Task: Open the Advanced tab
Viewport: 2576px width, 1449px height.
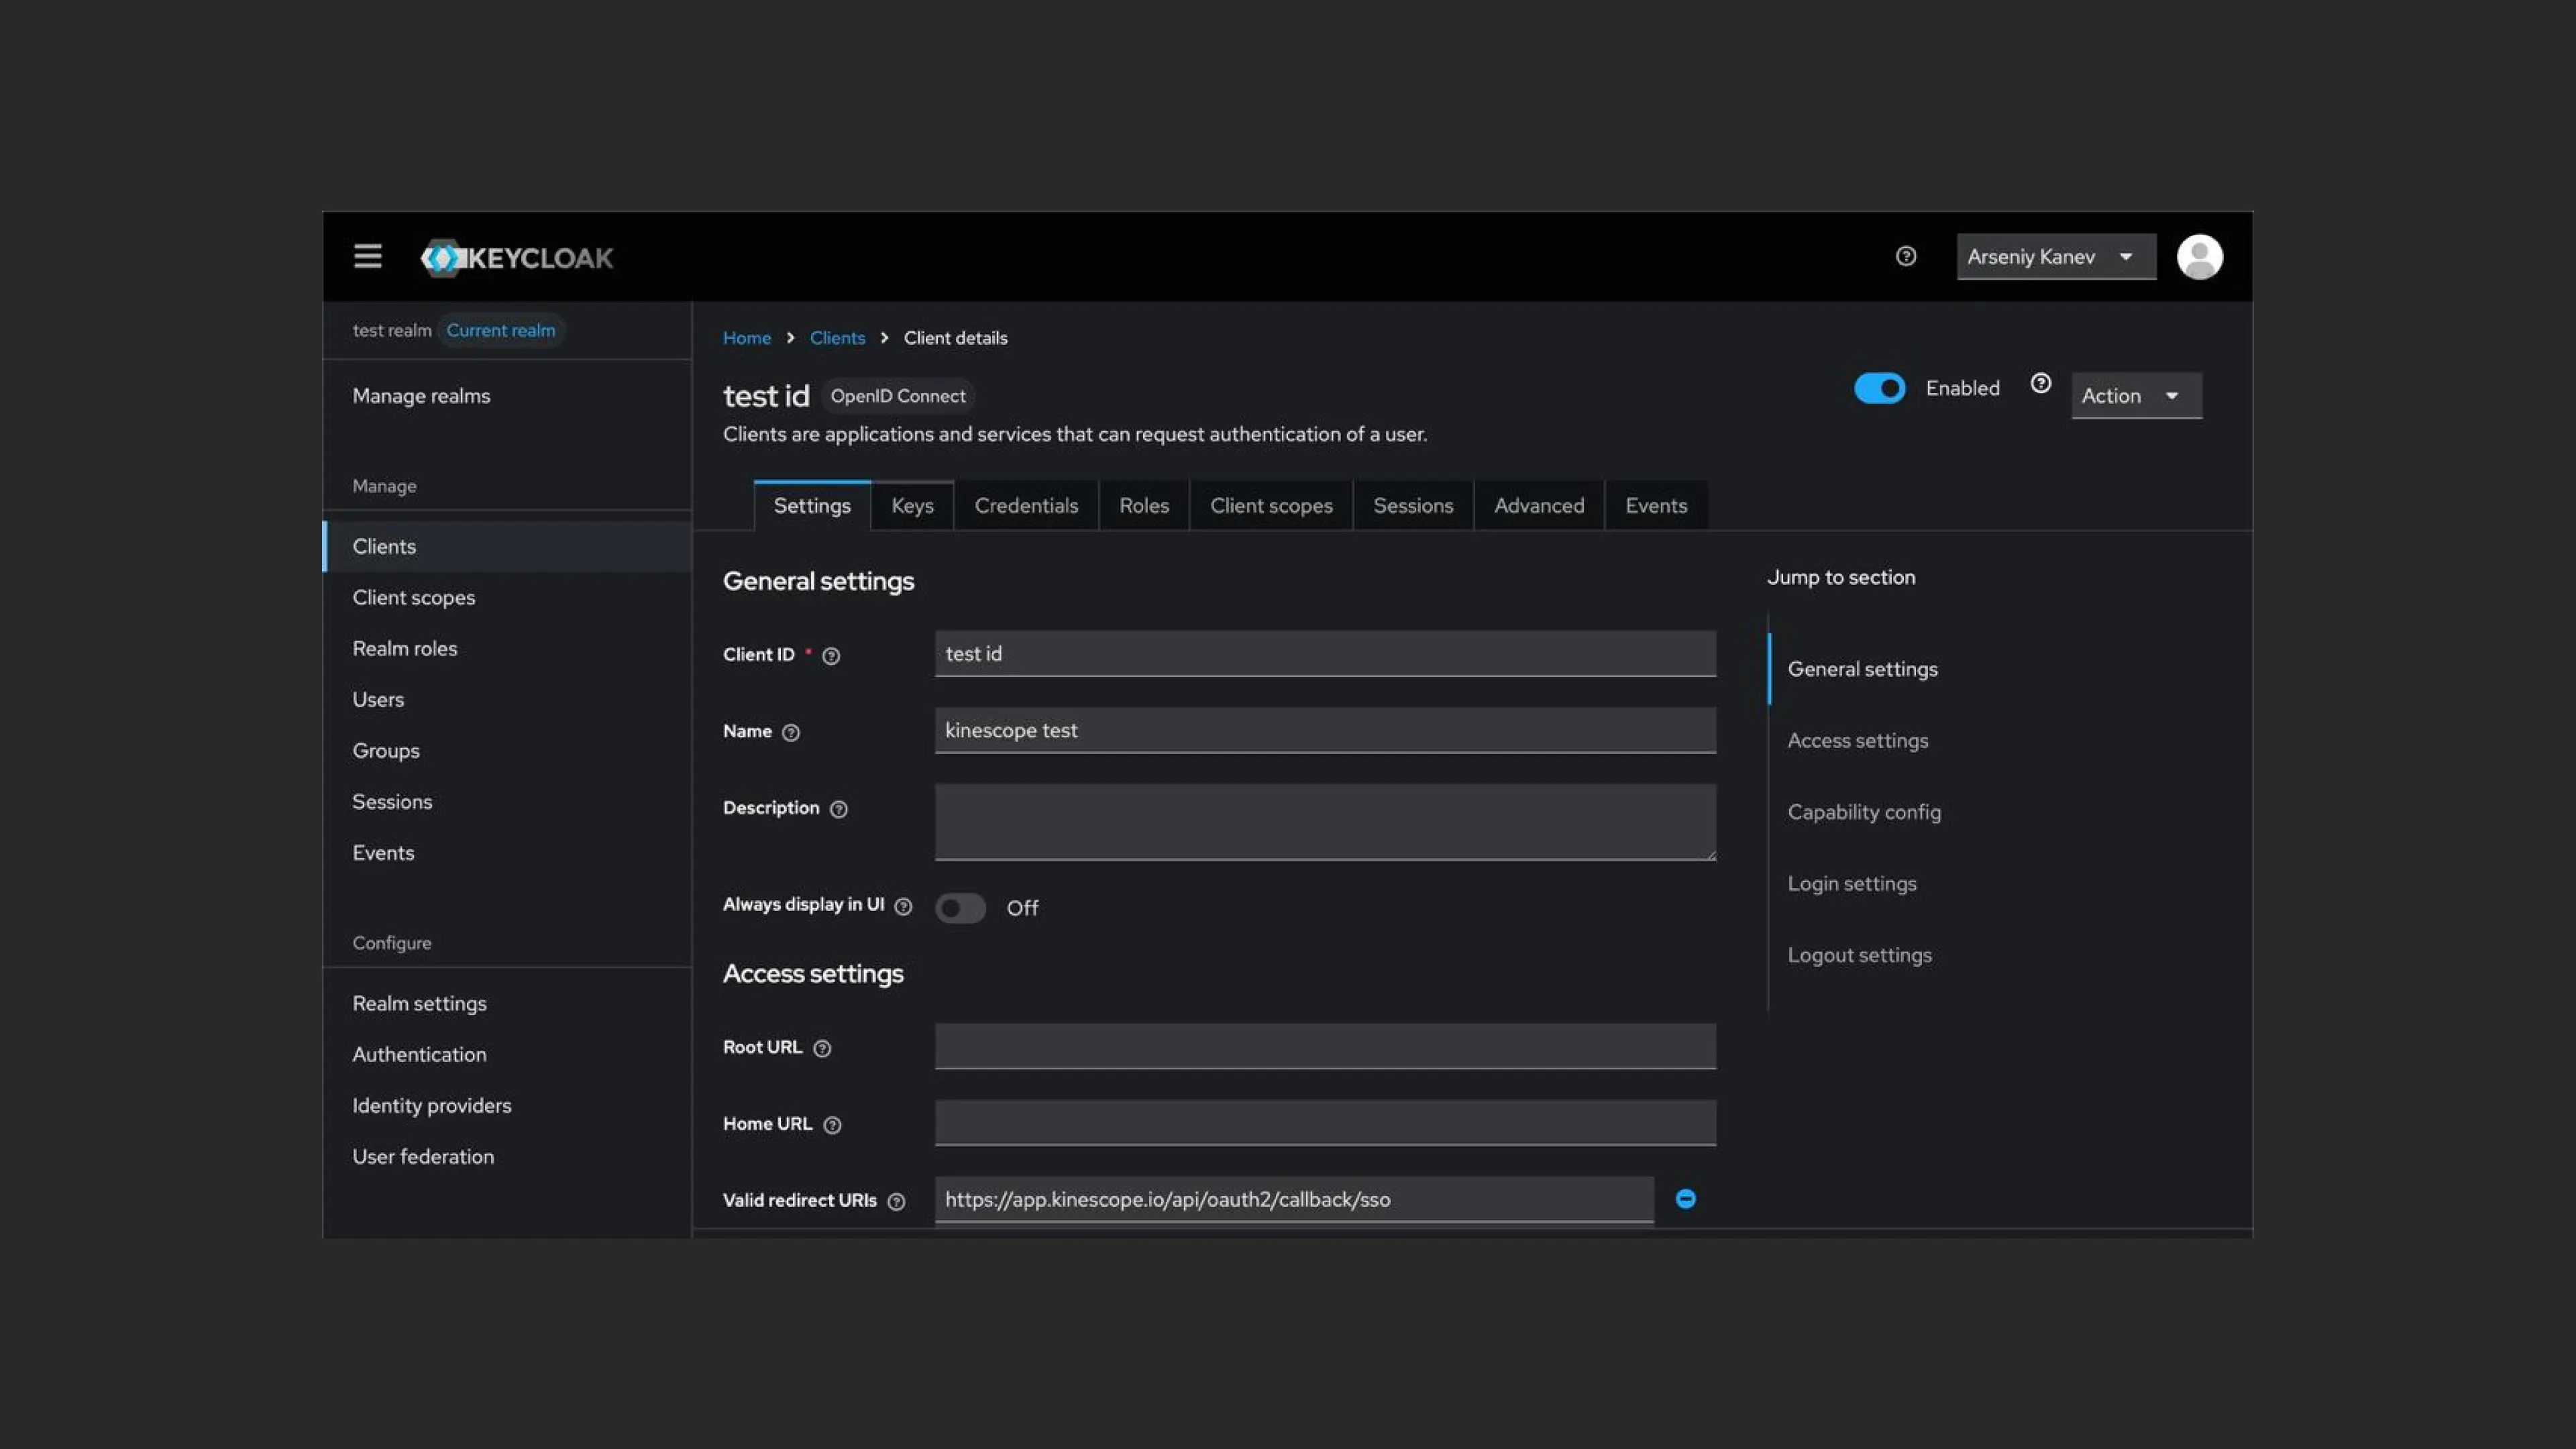Action: coord(1538,506)
